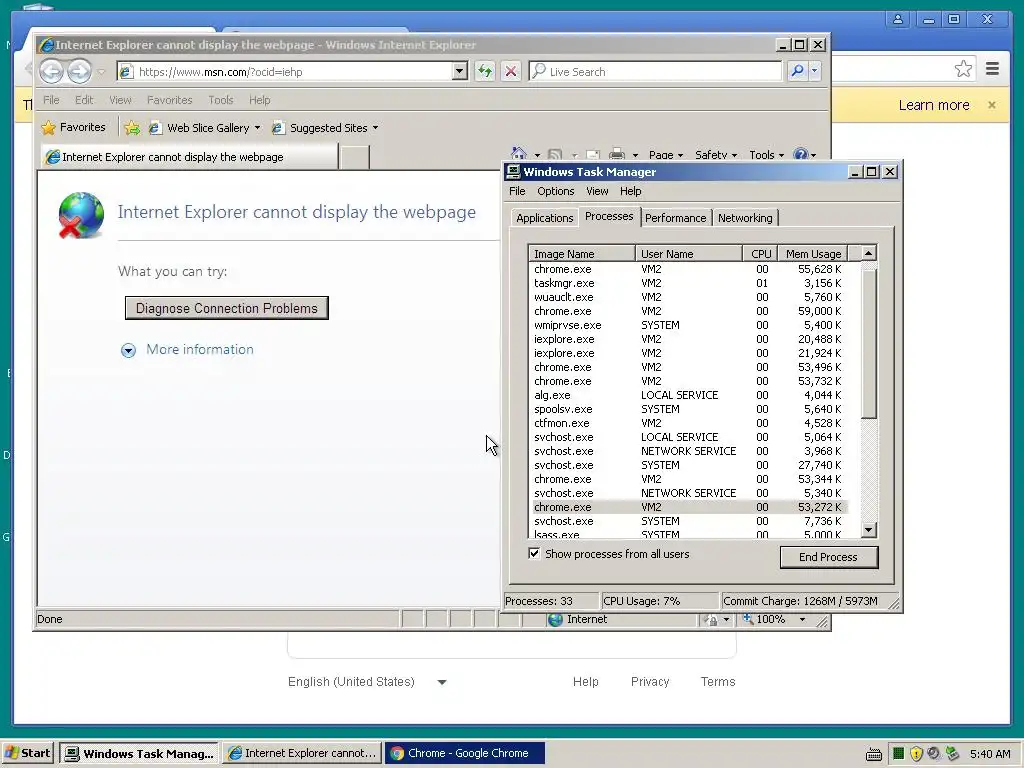Viewport: 1024px width, 768px height.
Task: Switch to Chrome via taskbar button
Action: coord(464,753)
